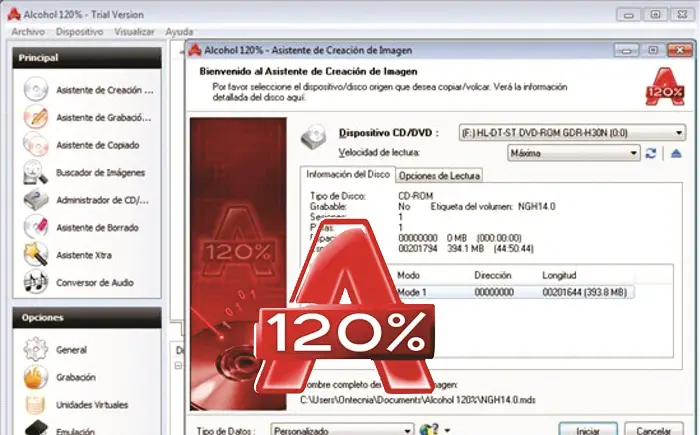Image resolution: width=700 pixels, height=435 pixels.
Task: Select the Mode 1 track row
Action: point(515,292)
